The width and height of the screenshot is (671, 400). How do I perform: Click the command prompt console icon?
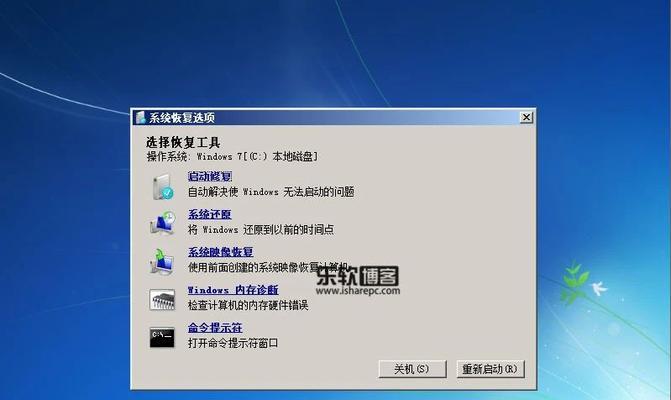click(162, 337)
